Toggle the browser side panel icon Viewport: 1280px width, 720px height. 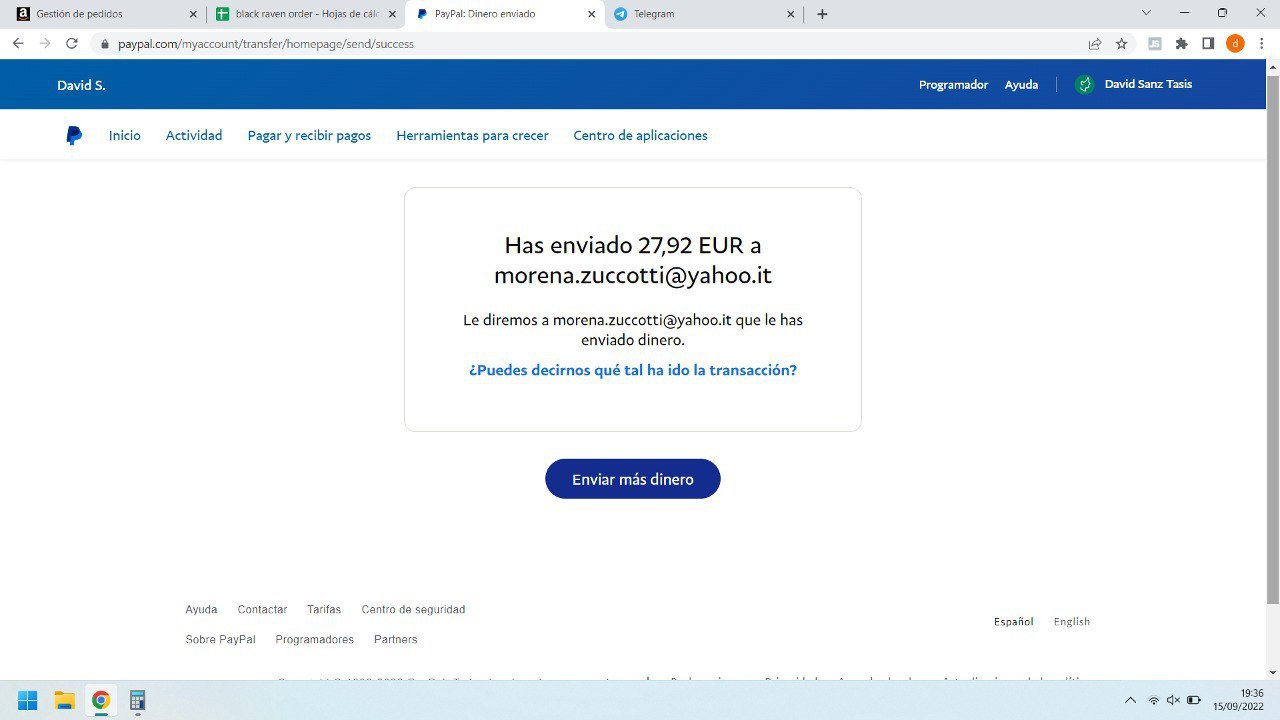(x=1208, y=44)
